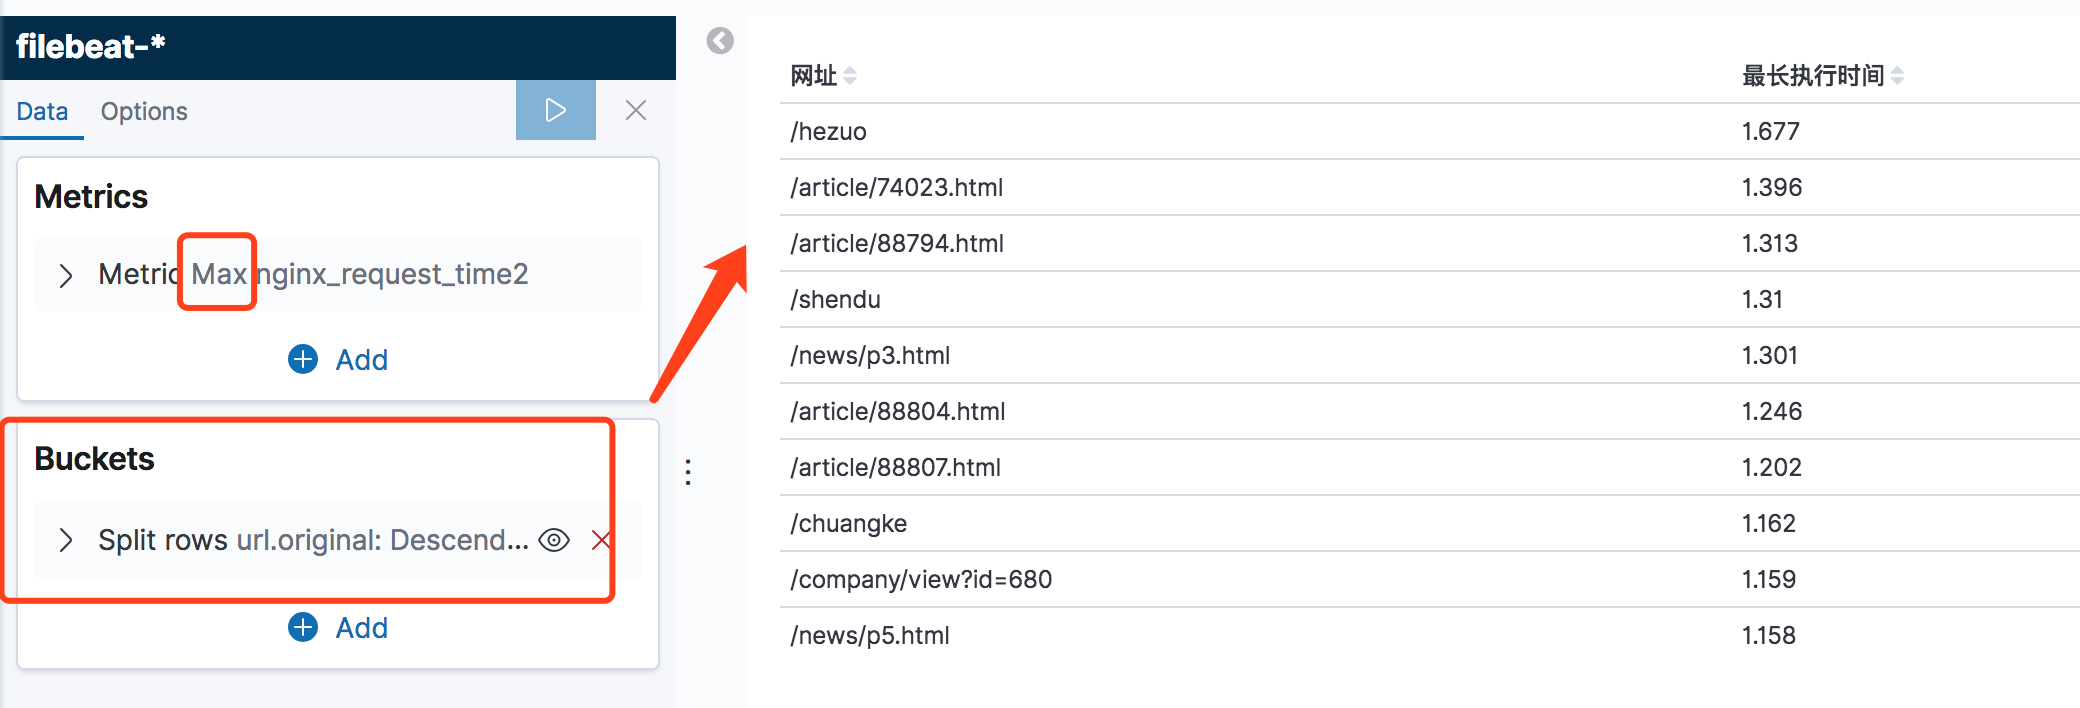Click the /article/74023.html cell
The width and height of the screenshot is (2080, 708).
click(896, 187)
